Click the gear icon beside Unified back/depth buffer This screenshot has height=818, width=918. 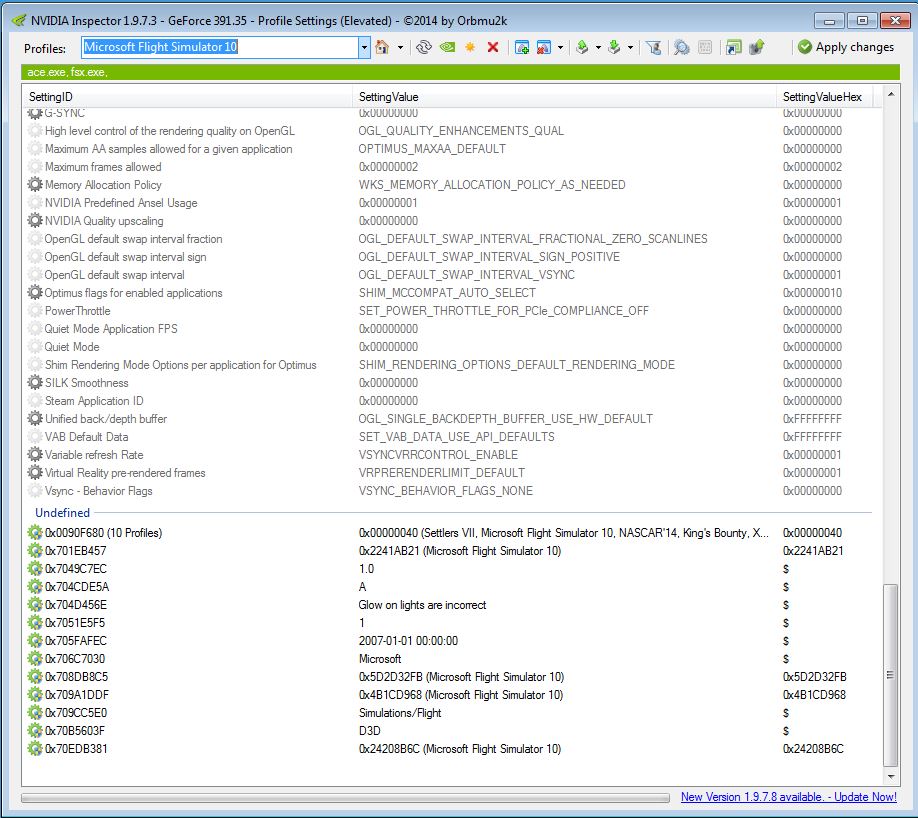35,419
